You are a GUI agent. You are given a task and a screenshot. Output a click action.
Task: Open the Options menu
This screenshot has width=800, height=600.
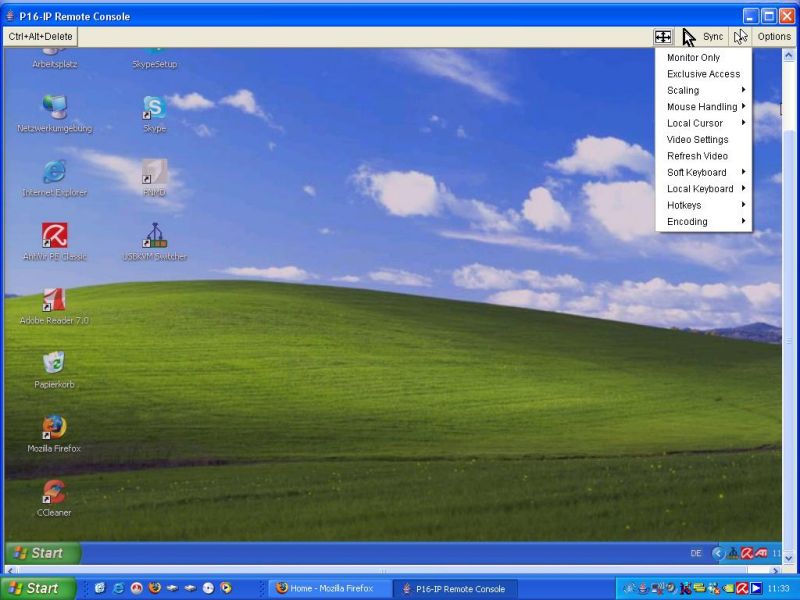pyautogui.click(x=773, y=36)
